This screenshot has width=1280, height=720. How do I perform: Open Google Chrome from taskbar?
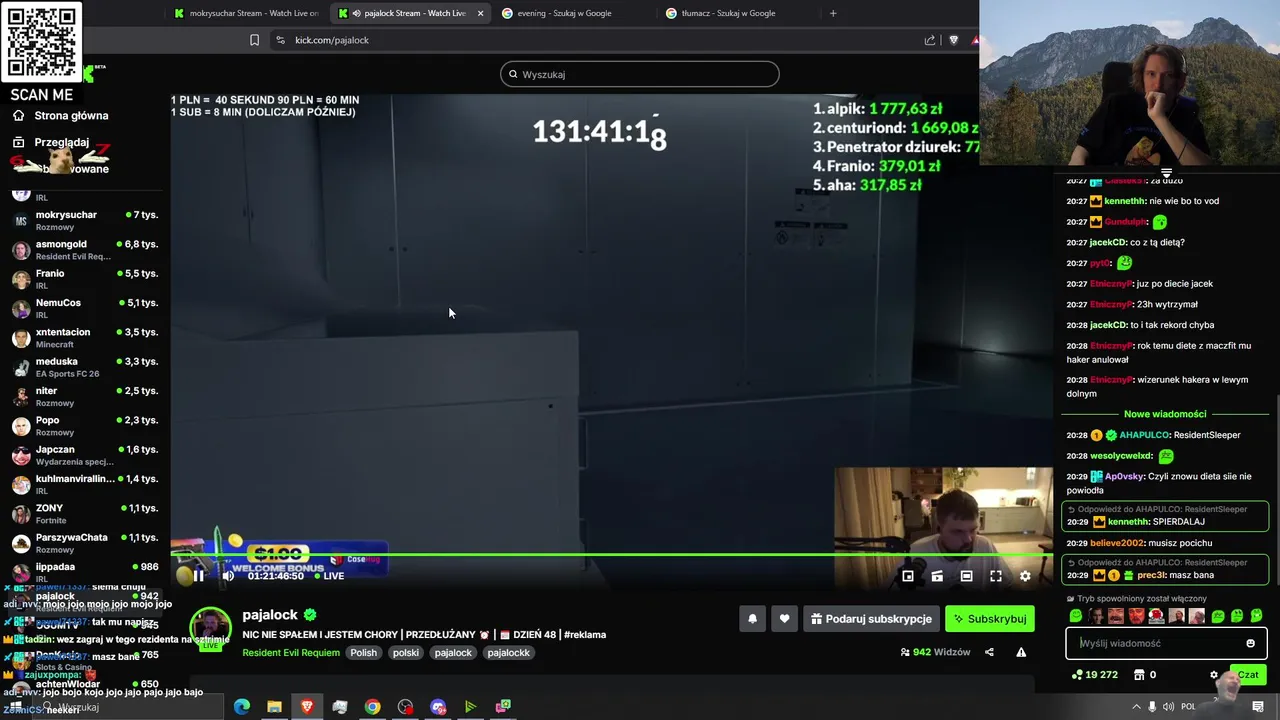372,707
